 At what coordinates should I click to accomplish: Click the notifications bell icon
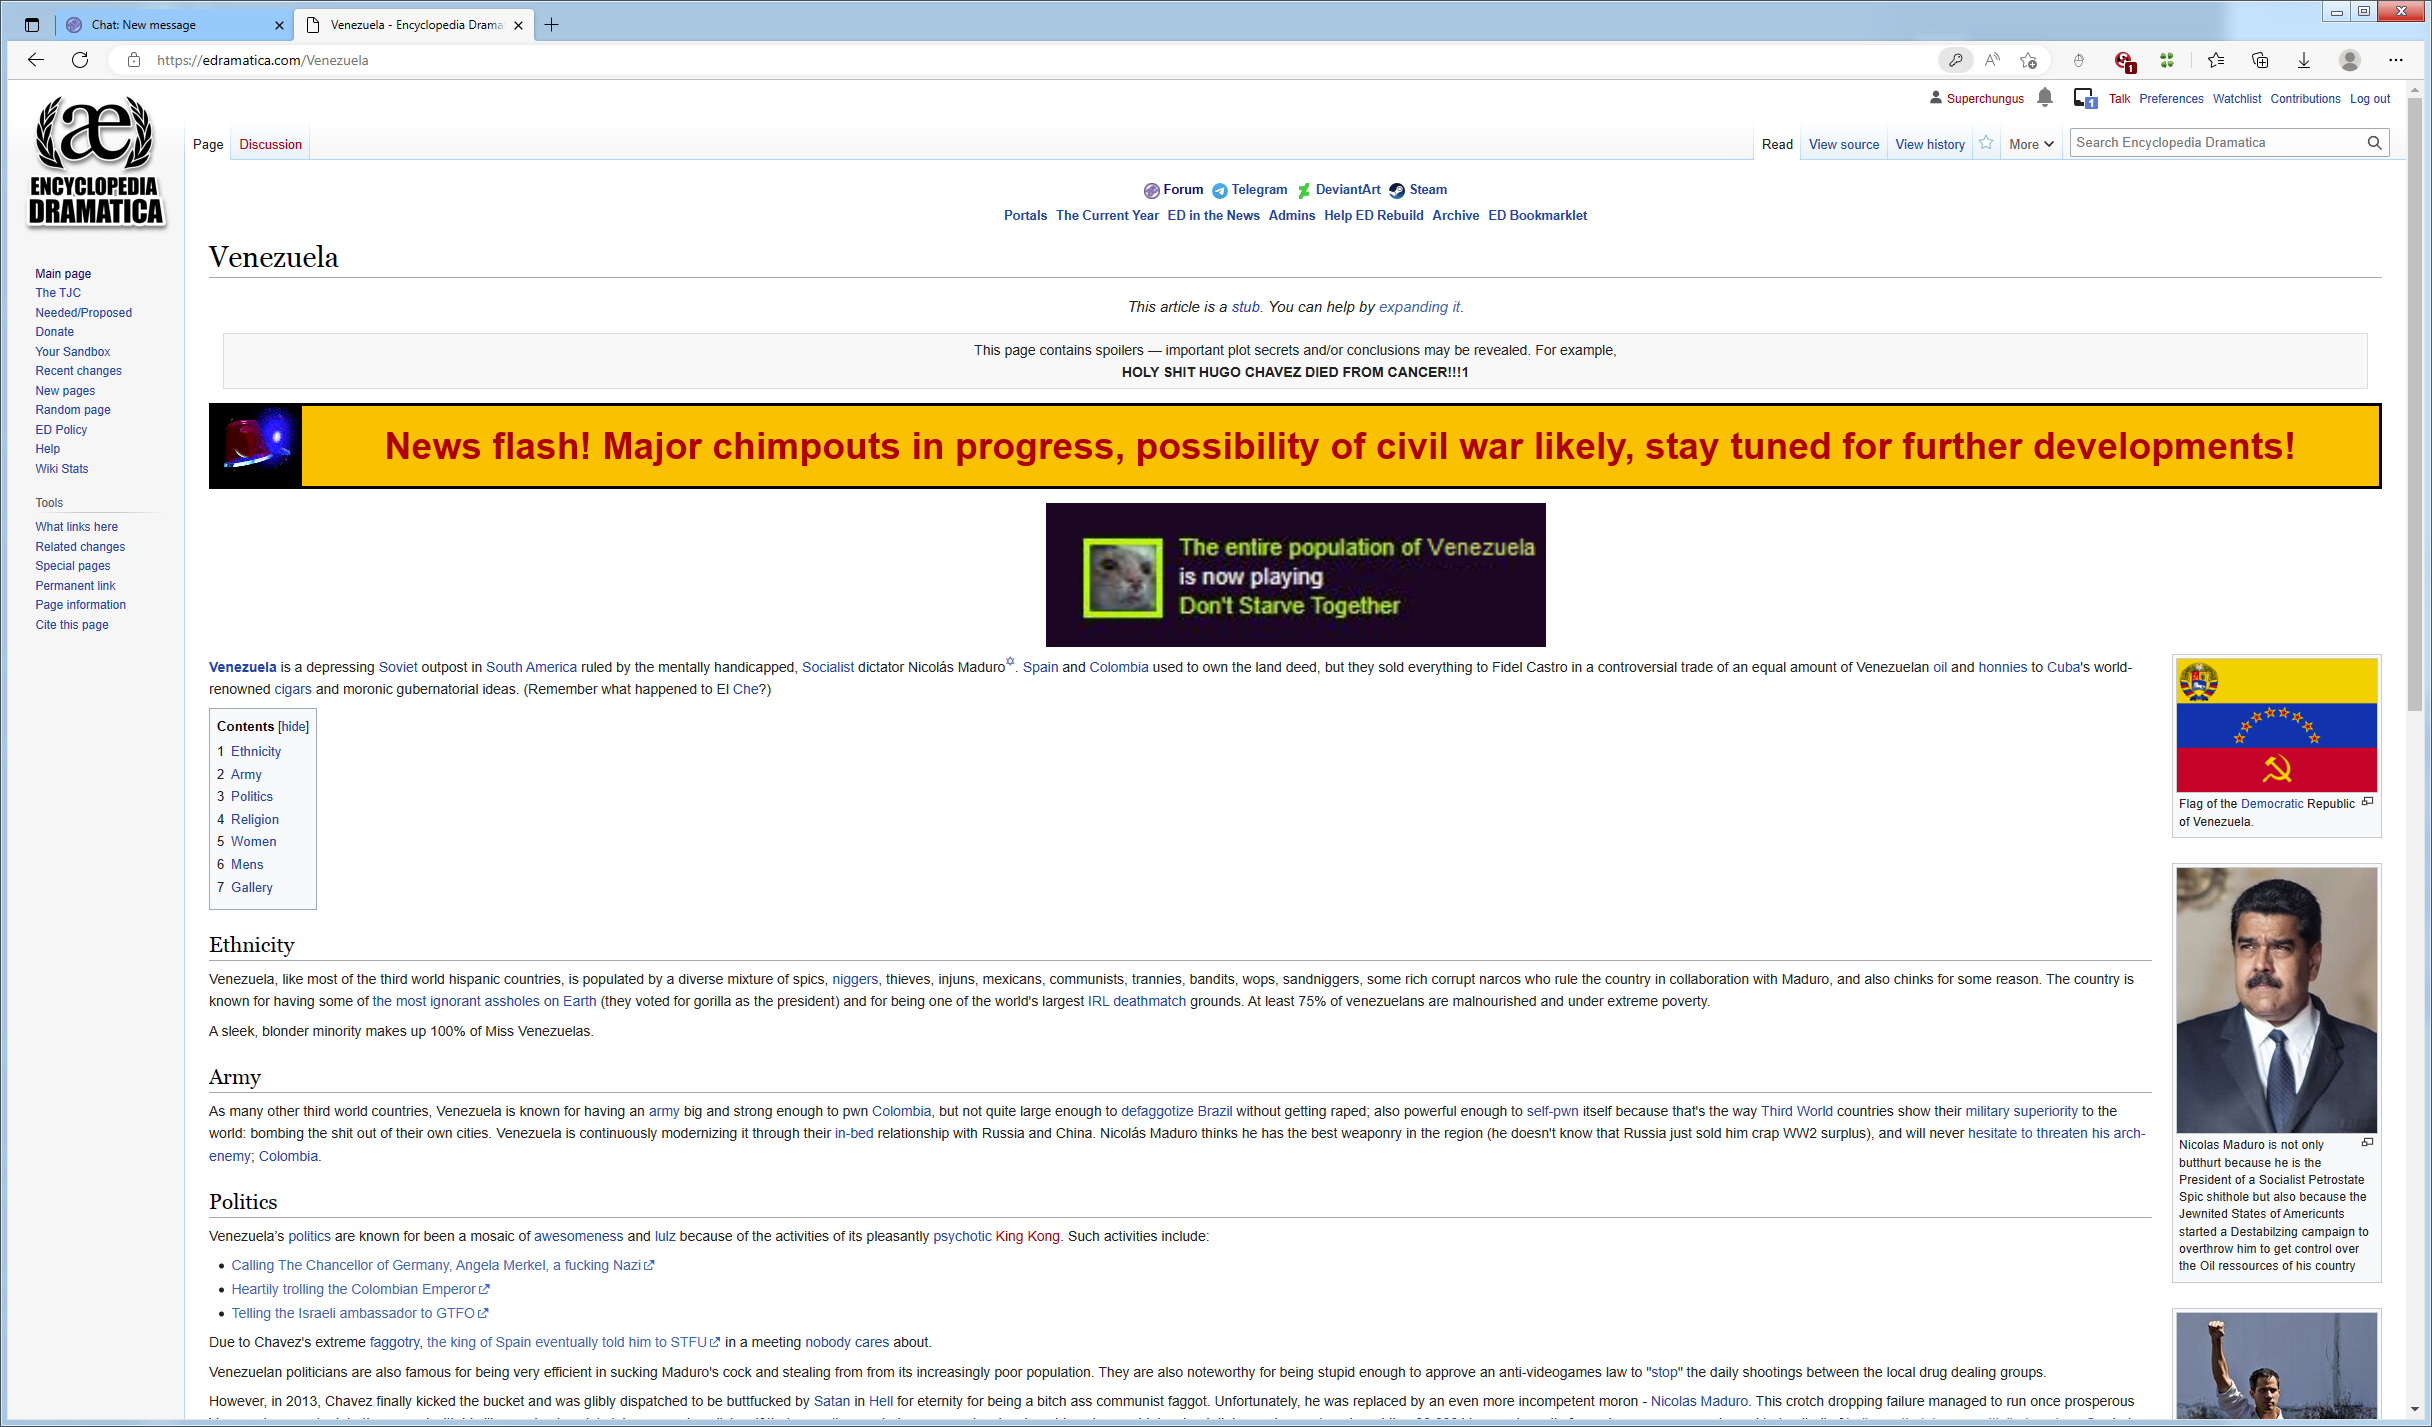[x=2045, y=98]
